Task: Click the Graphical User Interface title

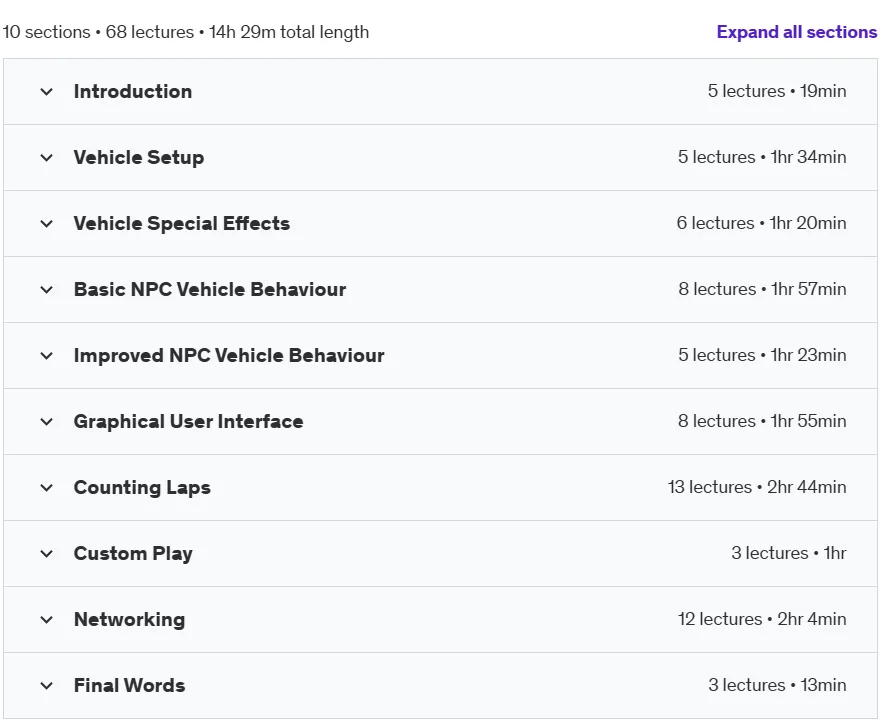Action: click(x=189, y=422)
